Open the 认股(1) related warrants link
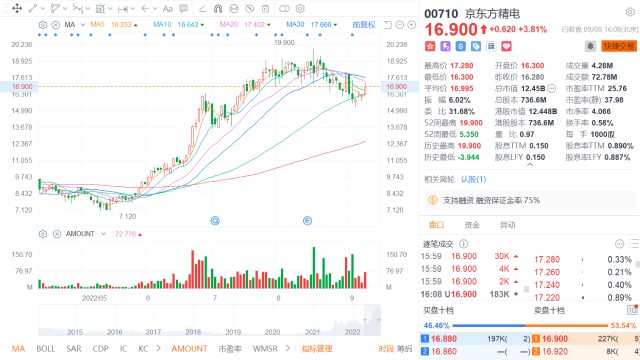The image size is (640, 360). (x=473, y=179)
